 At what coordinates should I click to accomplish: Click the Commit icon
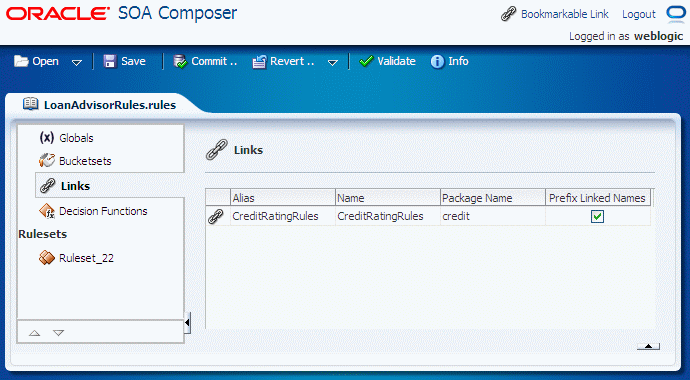coord(180,62)
